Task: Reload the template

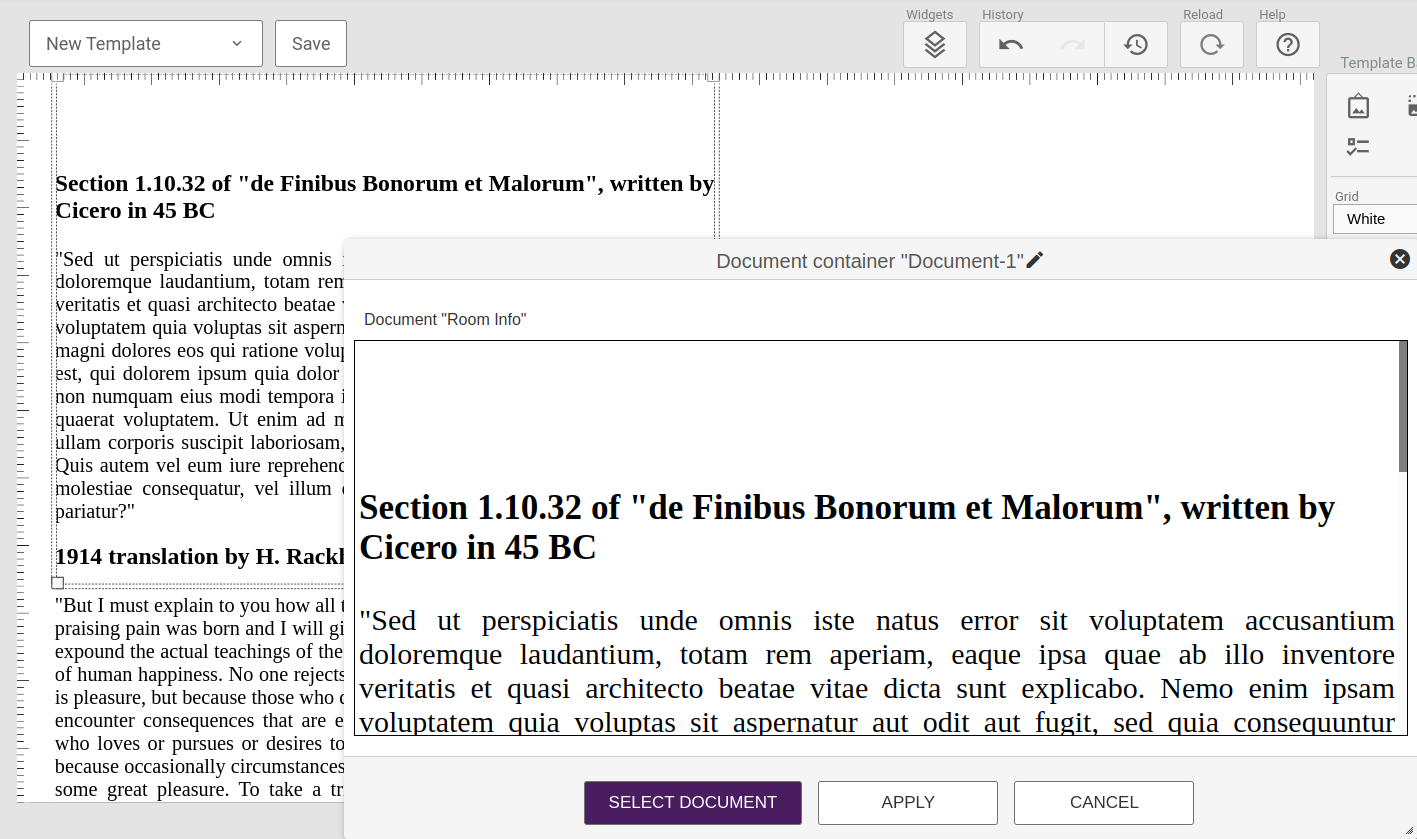Action: [x=1211, y=44]
